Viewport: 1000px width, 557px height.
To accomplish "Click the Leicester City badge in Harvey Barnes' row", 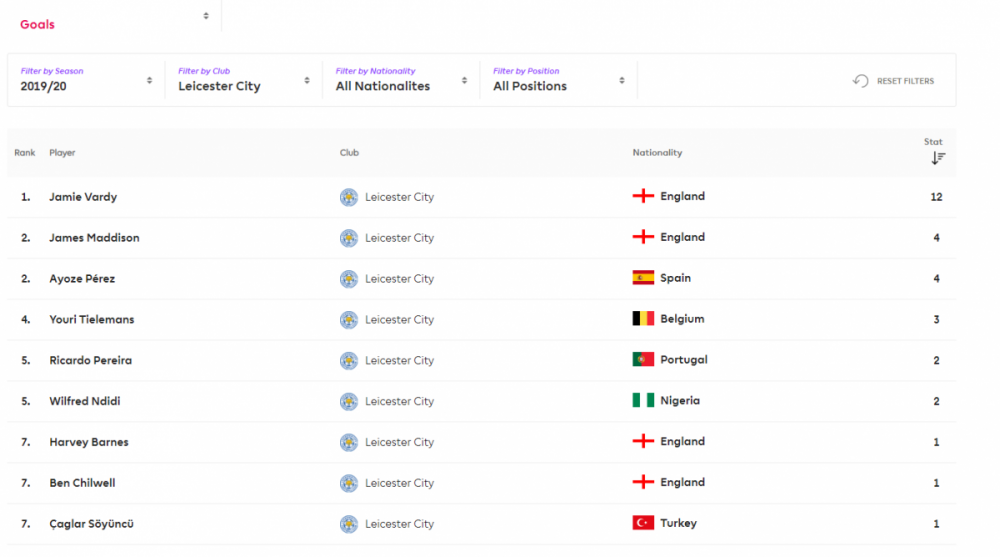I will pyautogui.click(x=349, y=442).
